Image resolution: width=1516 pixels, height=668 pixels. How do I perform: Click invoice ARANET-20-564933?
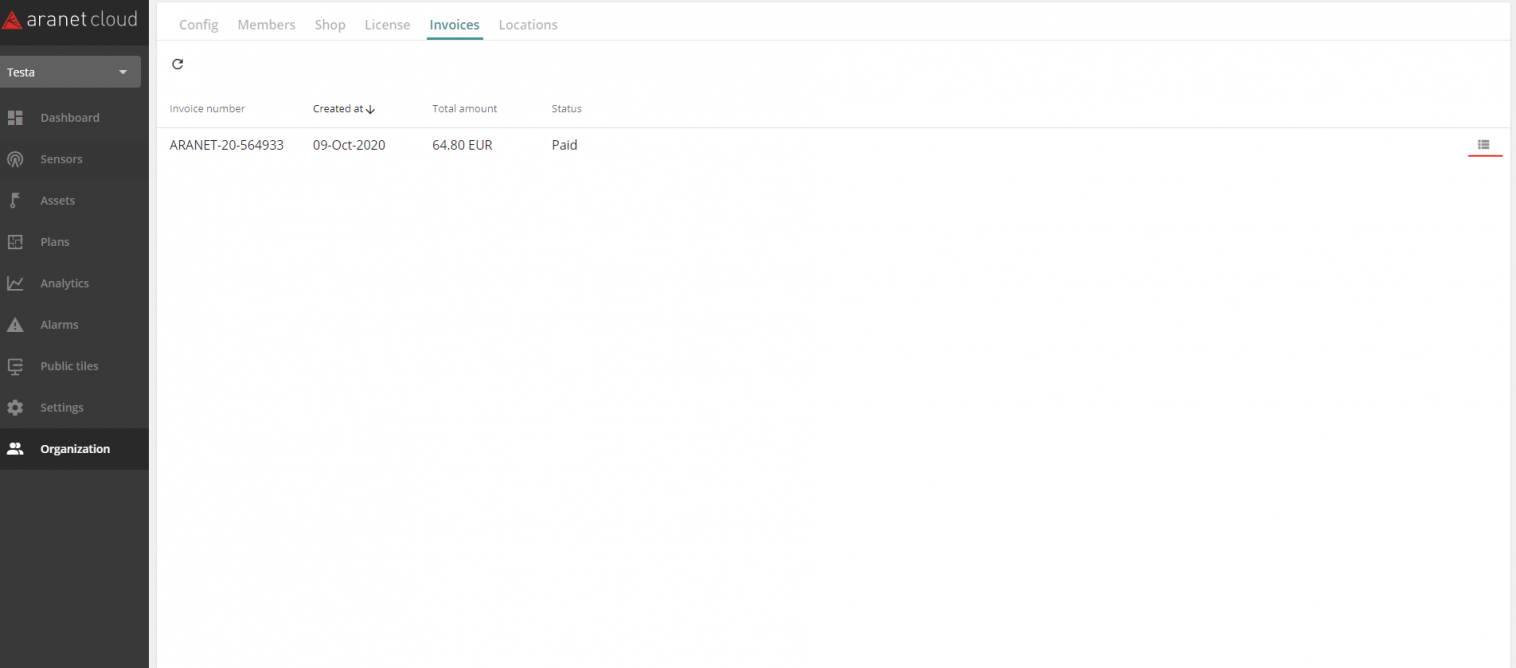227,145
